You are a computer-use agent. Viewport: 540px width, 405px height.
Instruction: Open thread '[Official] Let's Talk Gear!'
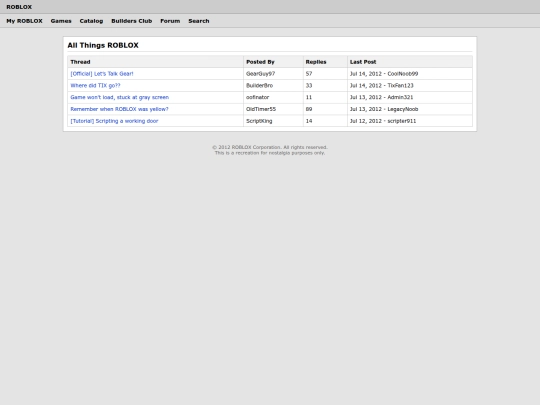tap(102, 74)
